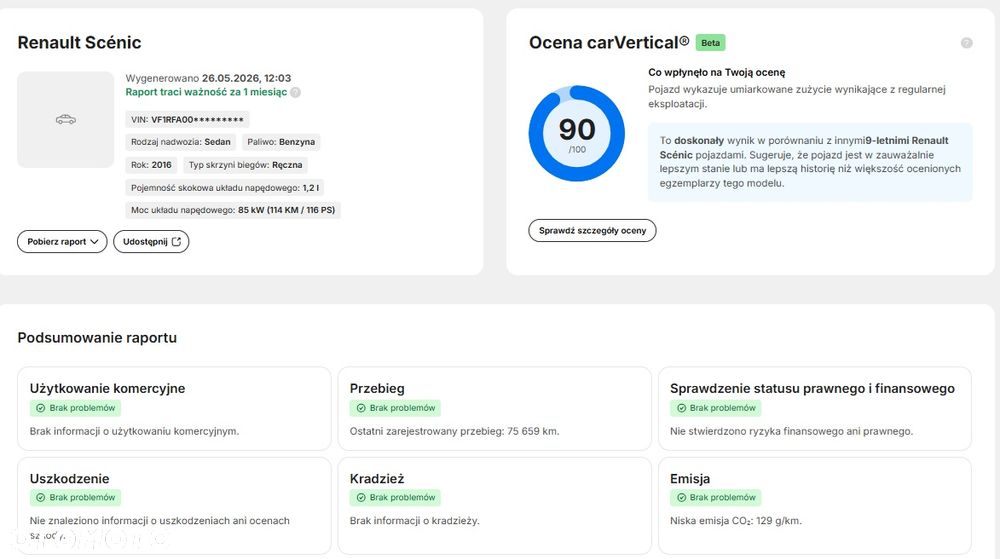Viewport: 1000px width, 559px height.
Task: Click the Rodzaj nadwozia: Sedan tag
Action: (x=180, y=142)
